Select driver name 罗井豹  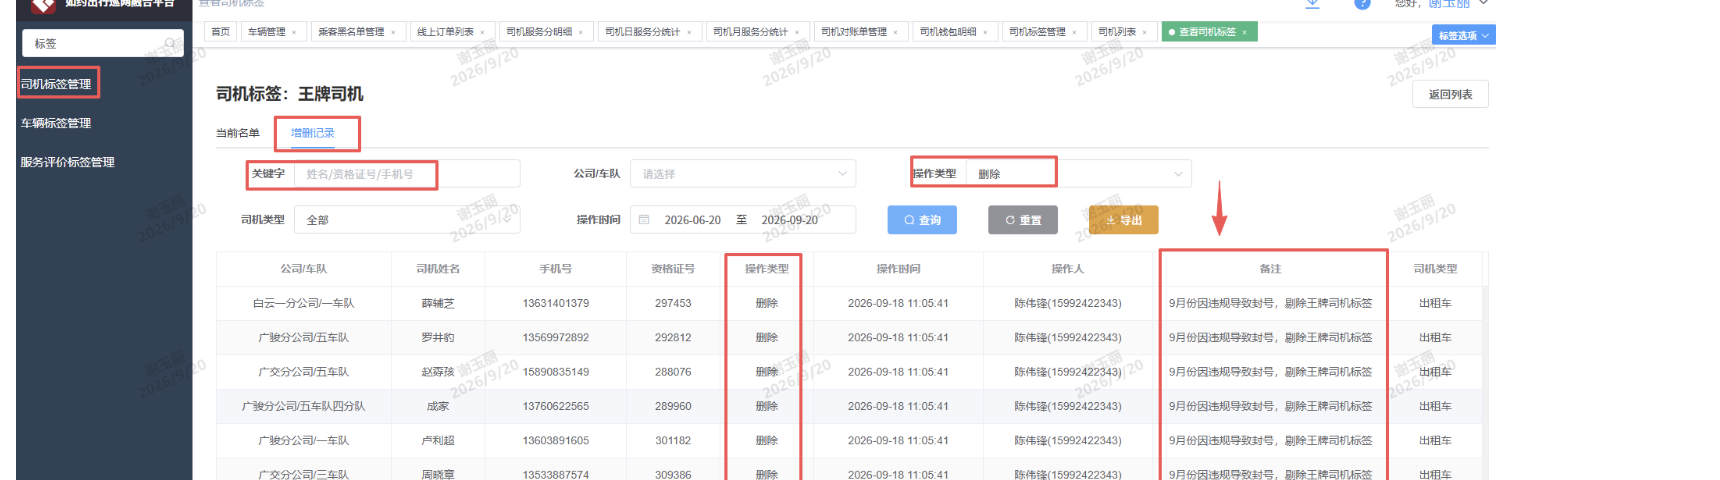point(438,338)
